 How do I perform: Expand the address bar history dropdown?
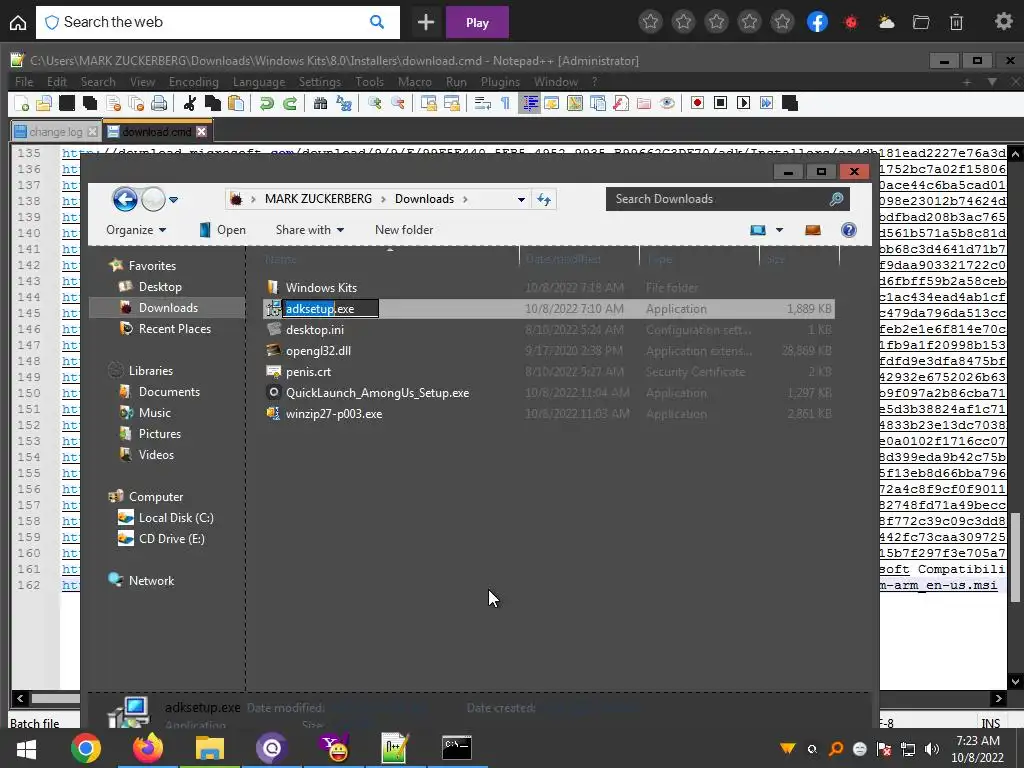(521, 199)
